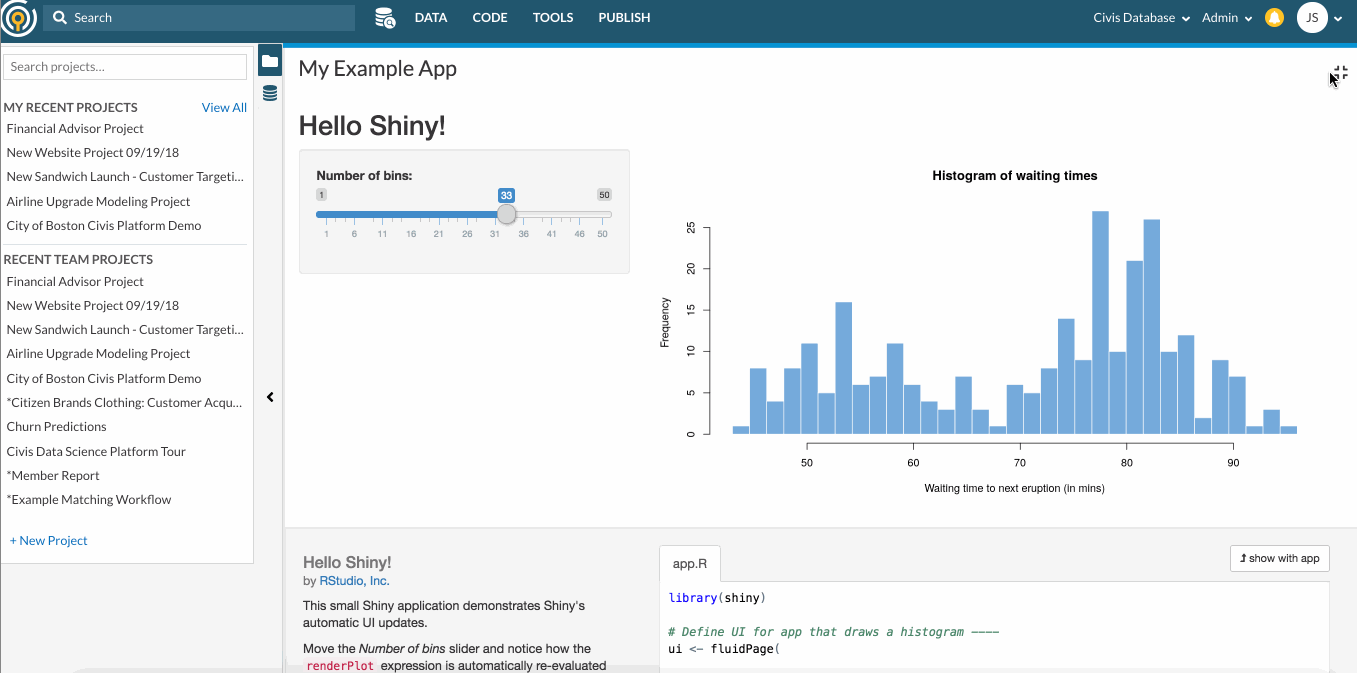Focus the top Search field
Screen dimensions: 1357x673
[199, 18]
